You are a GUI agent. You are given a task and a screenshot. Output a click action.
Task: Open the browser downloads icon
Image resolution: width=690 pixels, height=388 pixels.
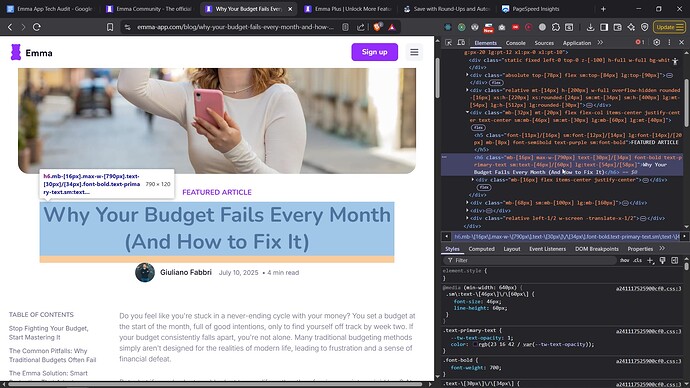tap(591, 27)
